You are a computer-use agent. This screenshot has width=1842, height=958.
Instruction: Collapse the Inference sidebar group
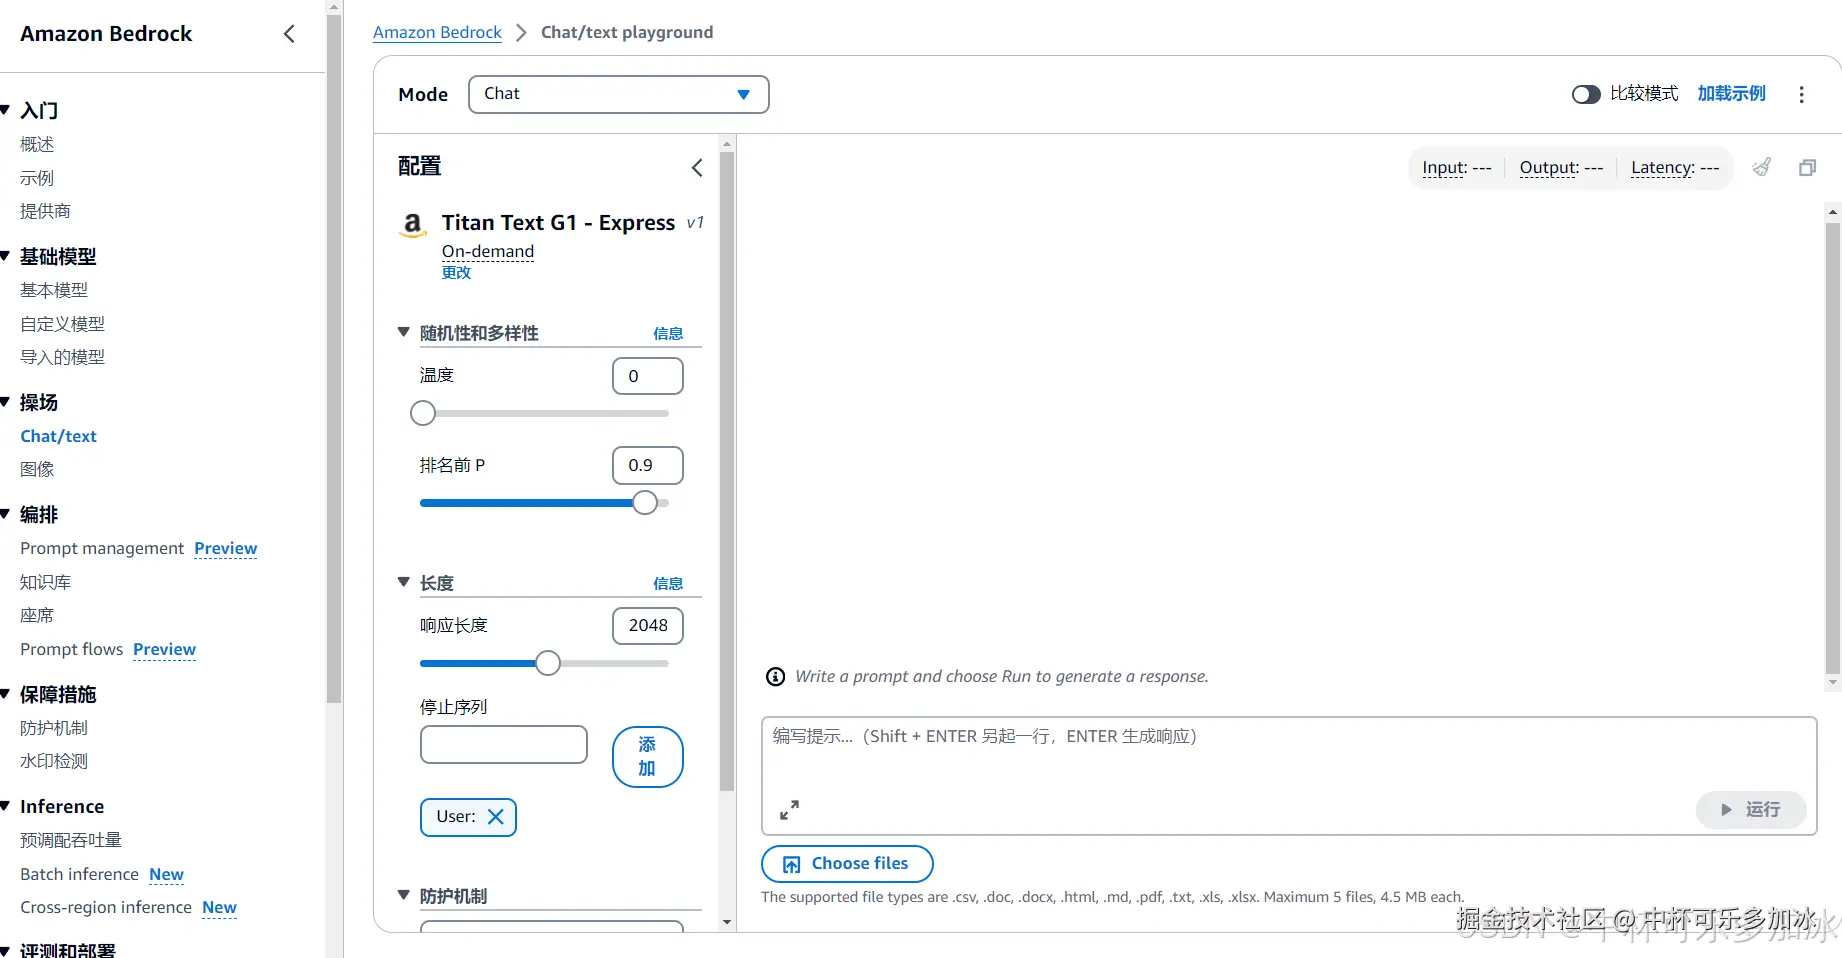pyautogui.click(x=6, y=806)
